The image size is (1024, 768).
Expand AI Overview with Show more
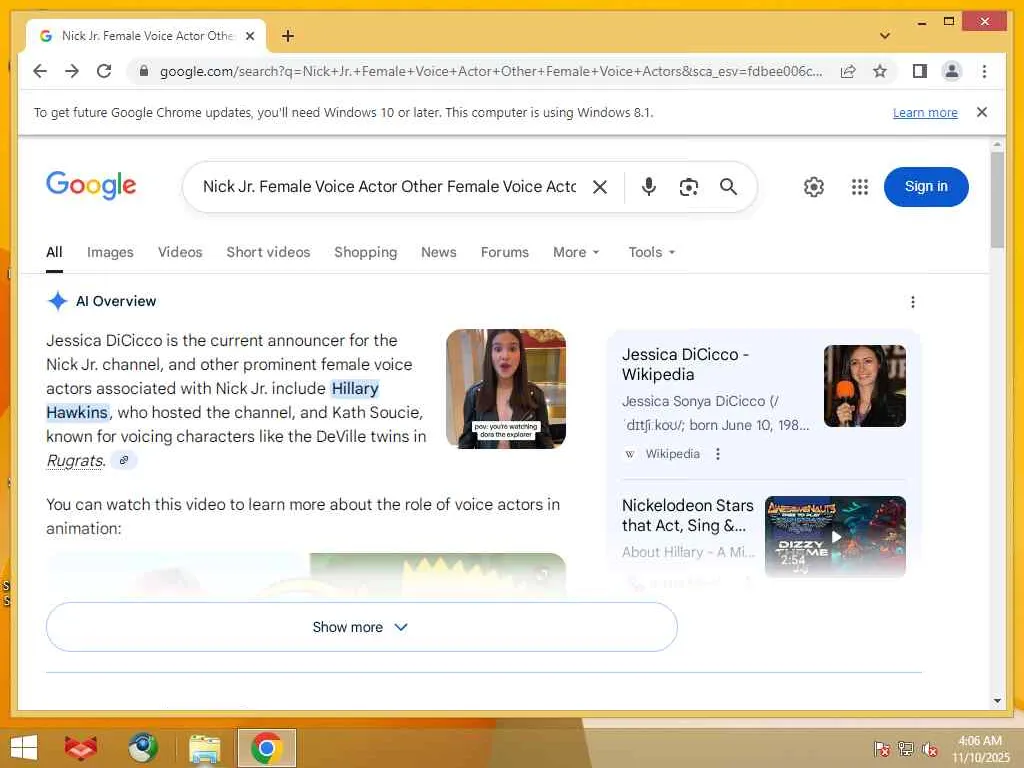362,627
